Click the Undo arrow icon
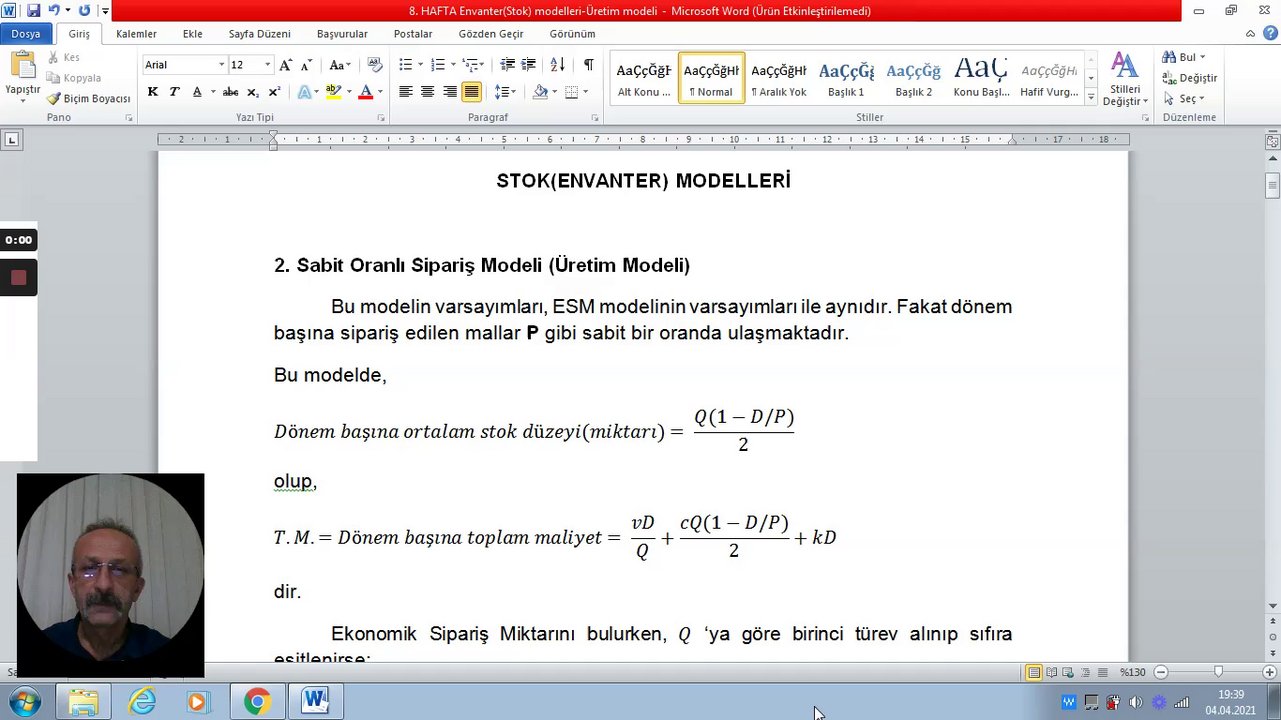This screenshot has height=720, width=1281. coord(53,11)
